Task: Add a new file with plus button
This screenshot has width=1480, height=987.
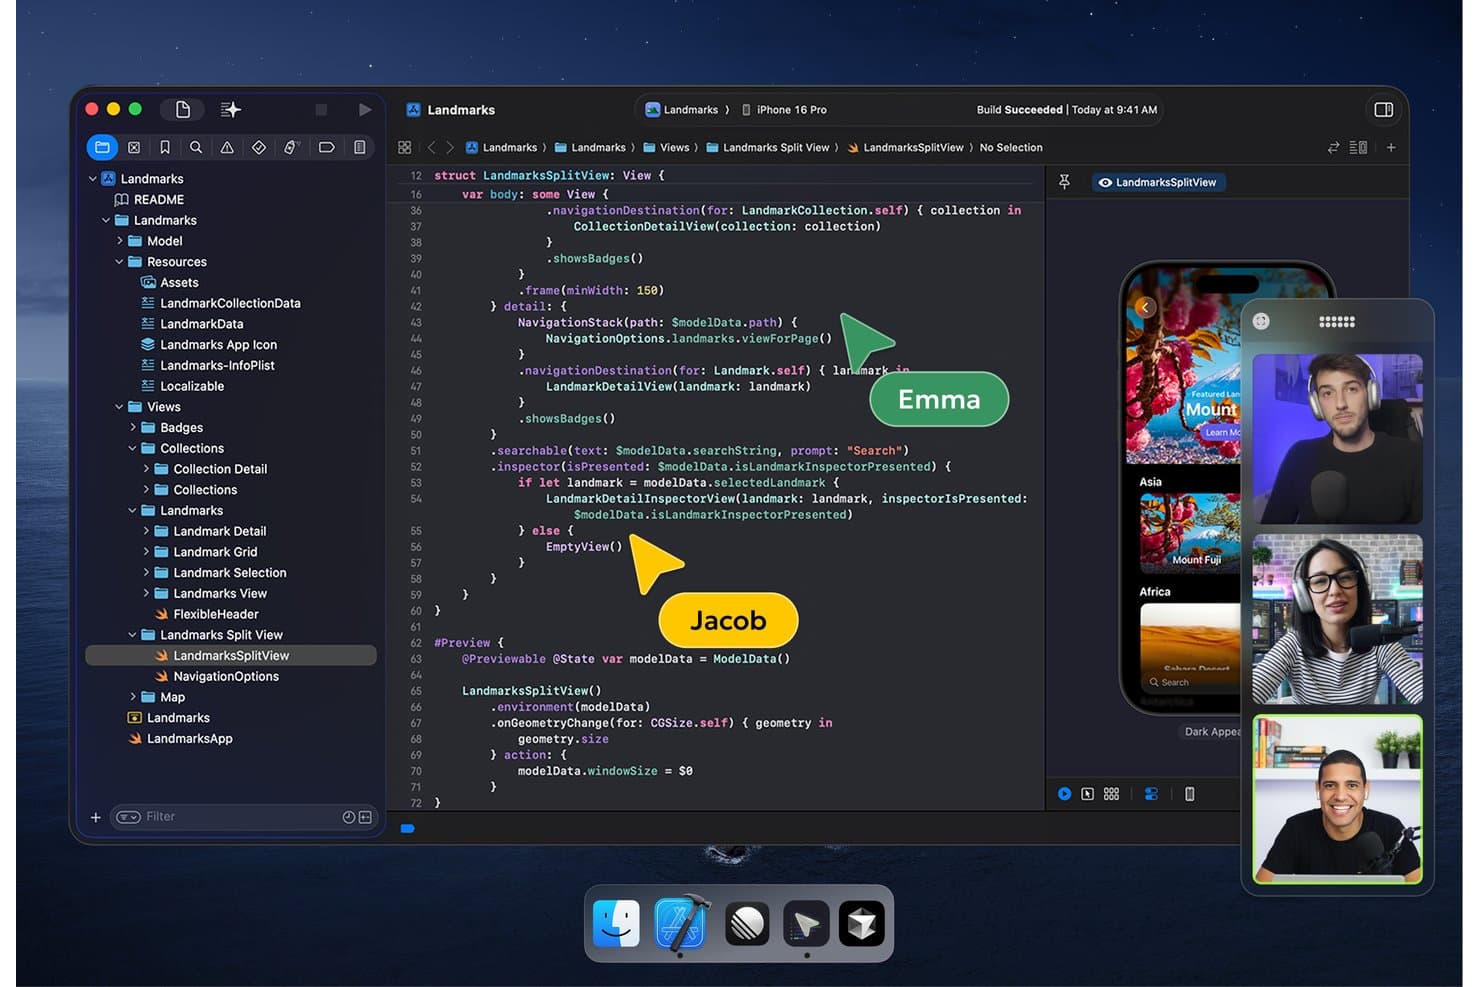Action: coord(96,817)
